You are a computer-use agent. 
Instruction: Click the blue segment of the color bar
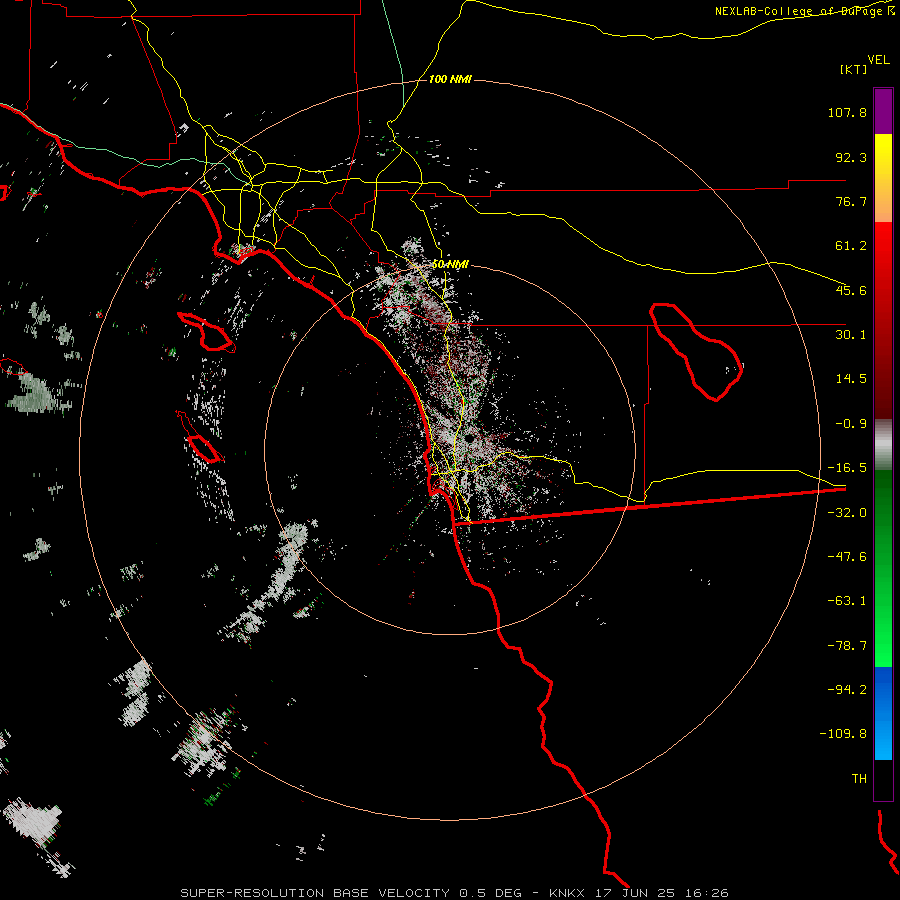(883, 713)
